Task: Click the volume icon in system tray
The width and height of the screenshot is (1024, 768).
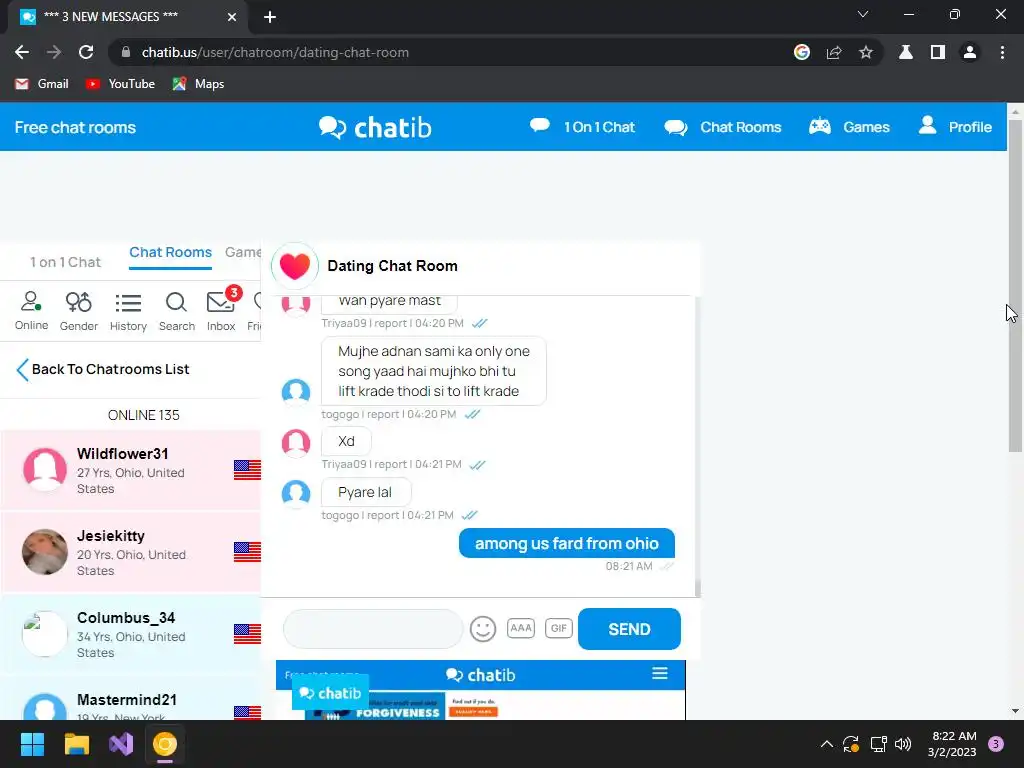Action: 903,744
